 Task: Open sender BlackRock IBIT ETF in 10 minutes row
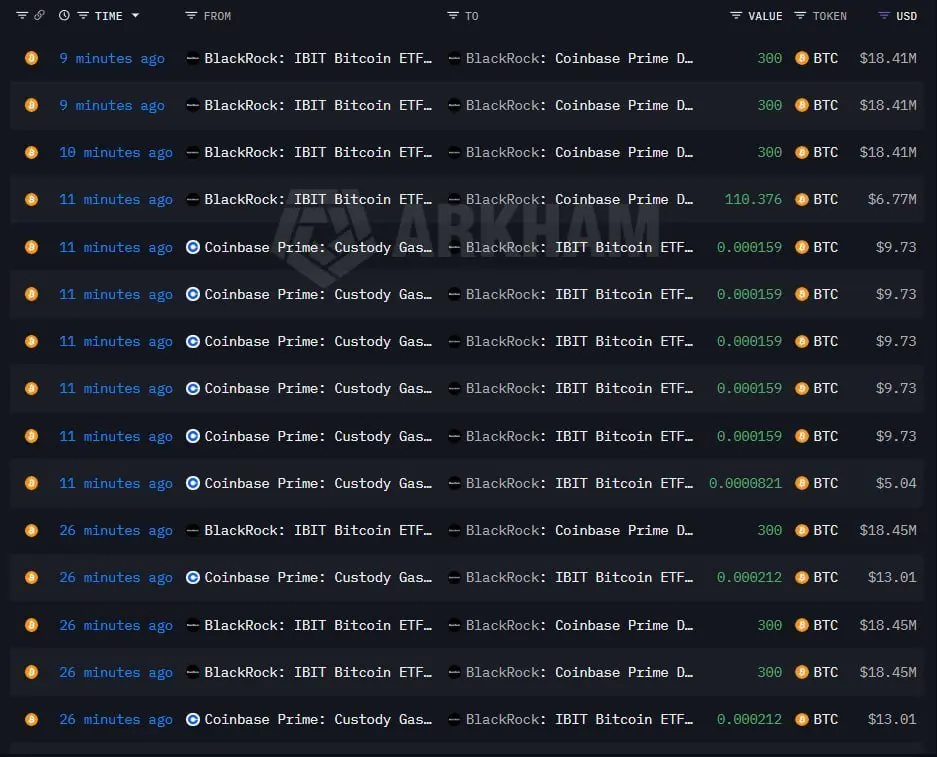point(318,152)
